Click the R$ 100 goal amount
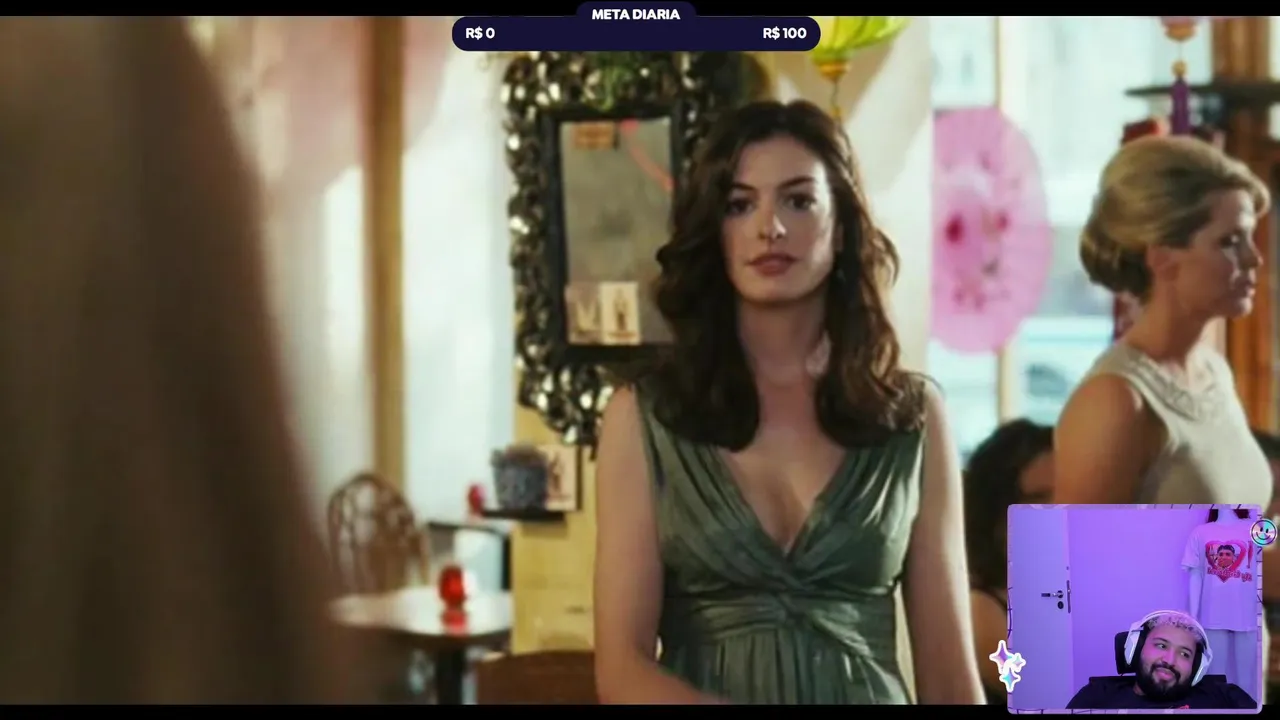Image resolution: width=1280 pixels, height=720 pixels. pyautogui.click(x=784, y=33)
